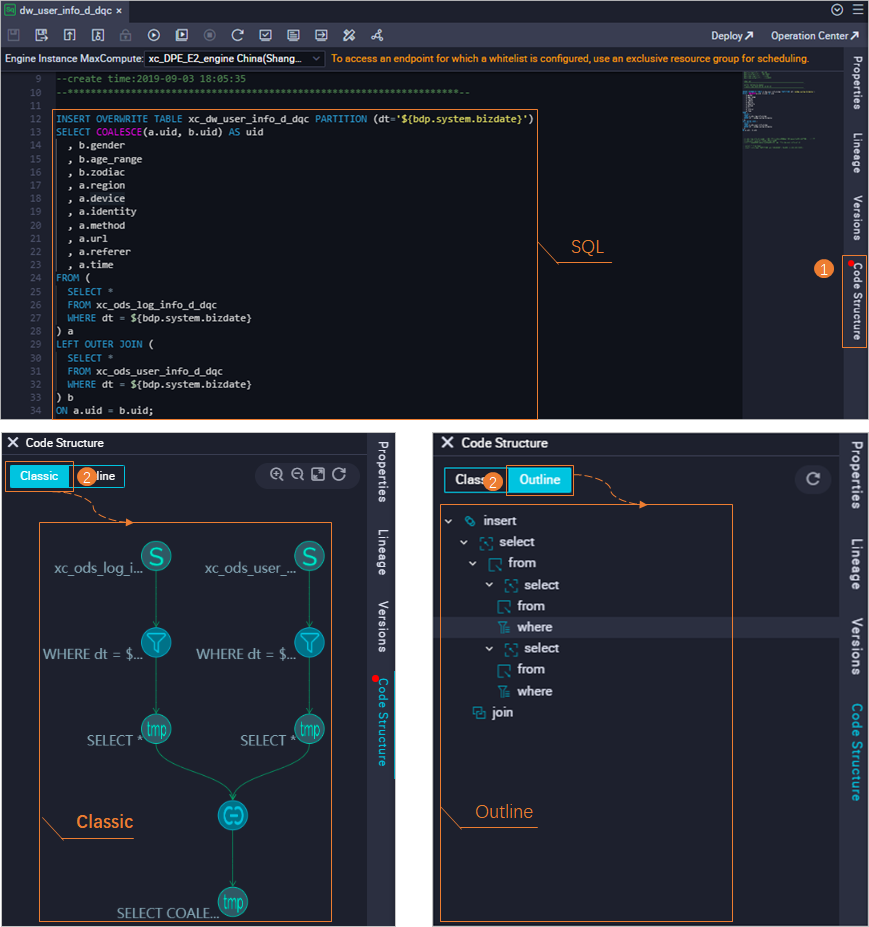The width and height of the screenshot is (869, 927).
Task: Reload the script with the refresh icon
Action: click(x=238, y=34)
